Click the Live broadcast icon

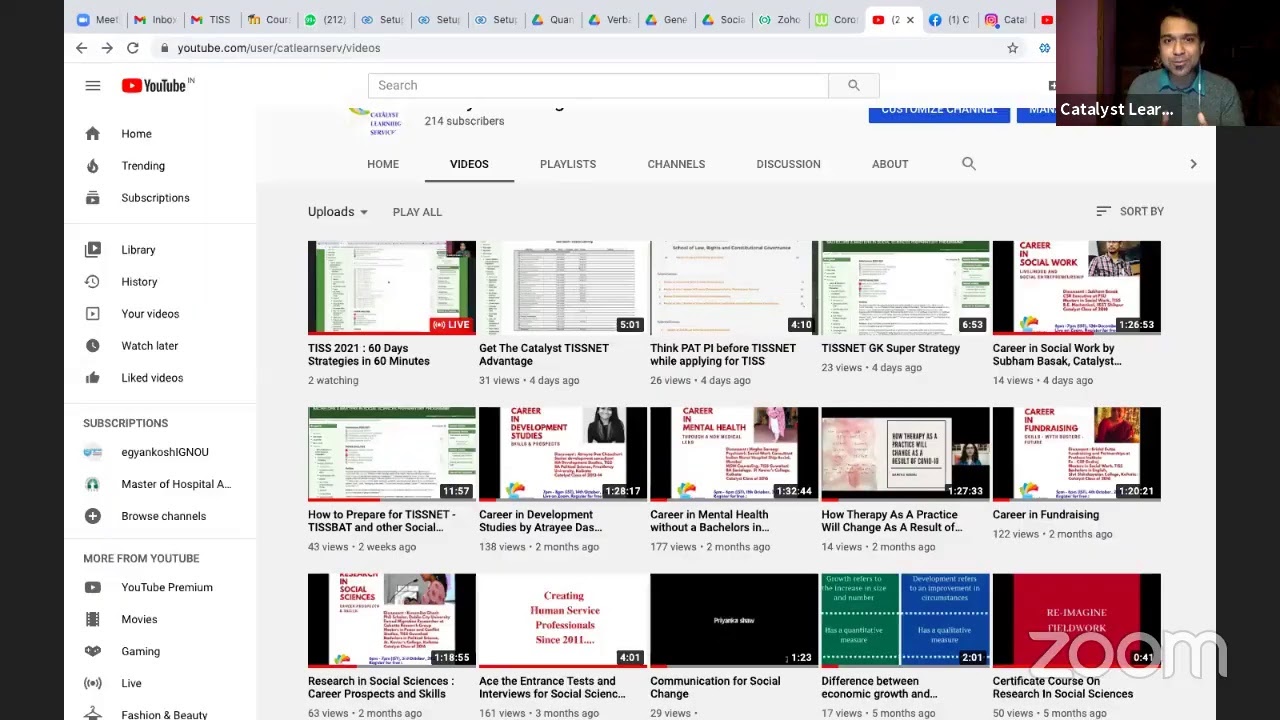pyautogui.click(x=93, y=684)
